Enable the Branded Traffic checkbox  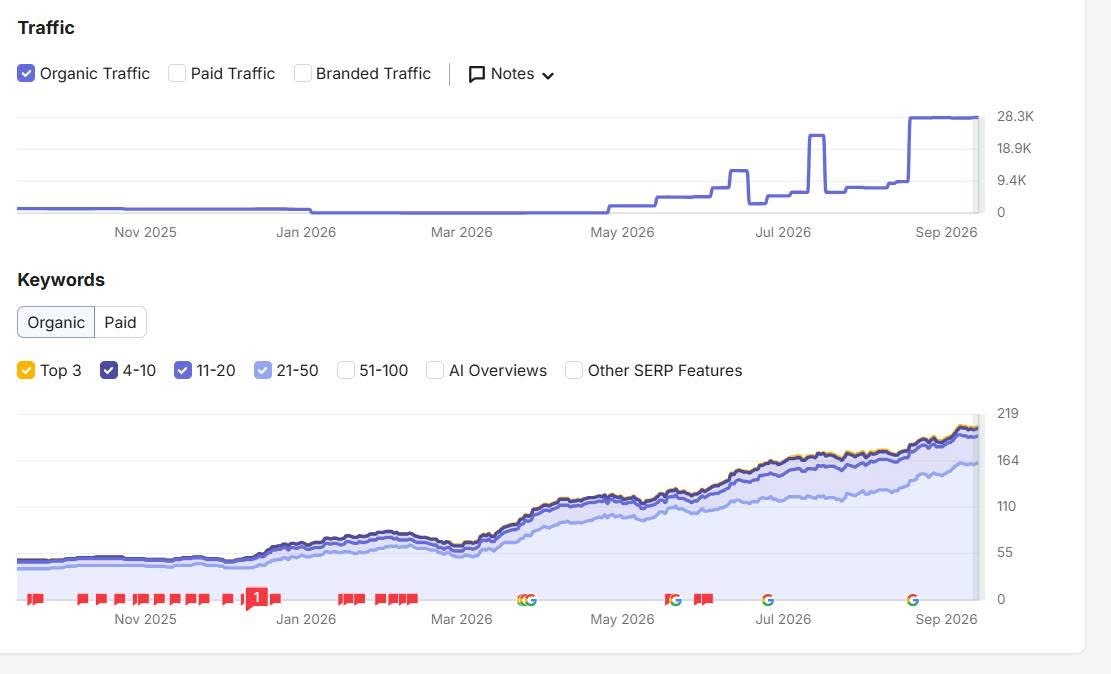(303, 73)
